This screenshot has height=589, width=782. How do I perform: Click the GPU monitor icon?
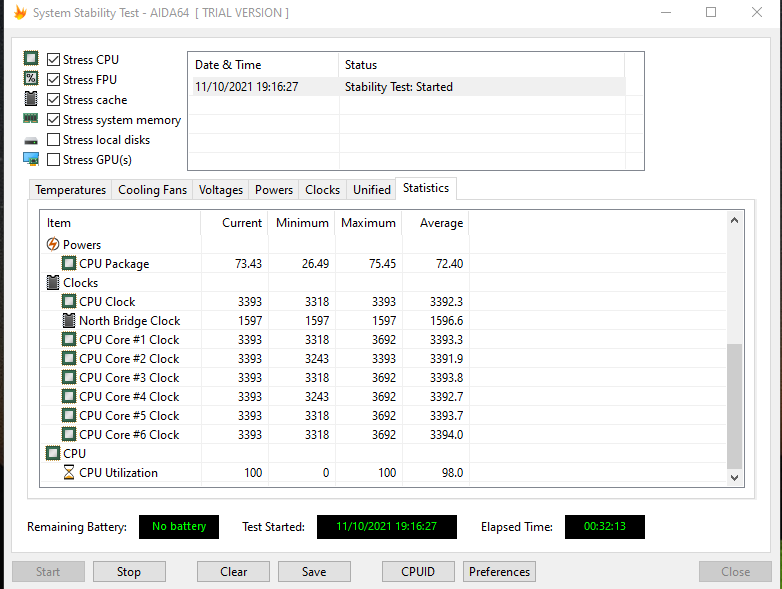click(x=31, y=160)
